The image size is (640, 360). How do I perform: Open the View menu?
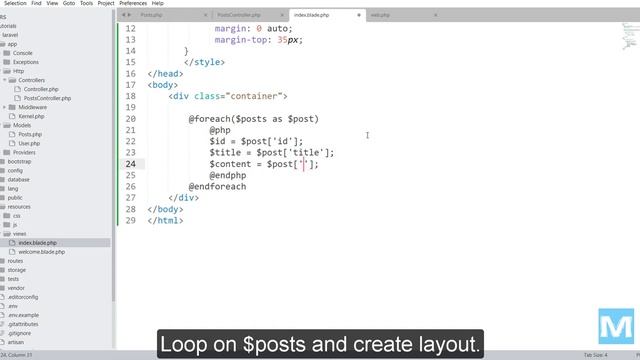[52, 3]
